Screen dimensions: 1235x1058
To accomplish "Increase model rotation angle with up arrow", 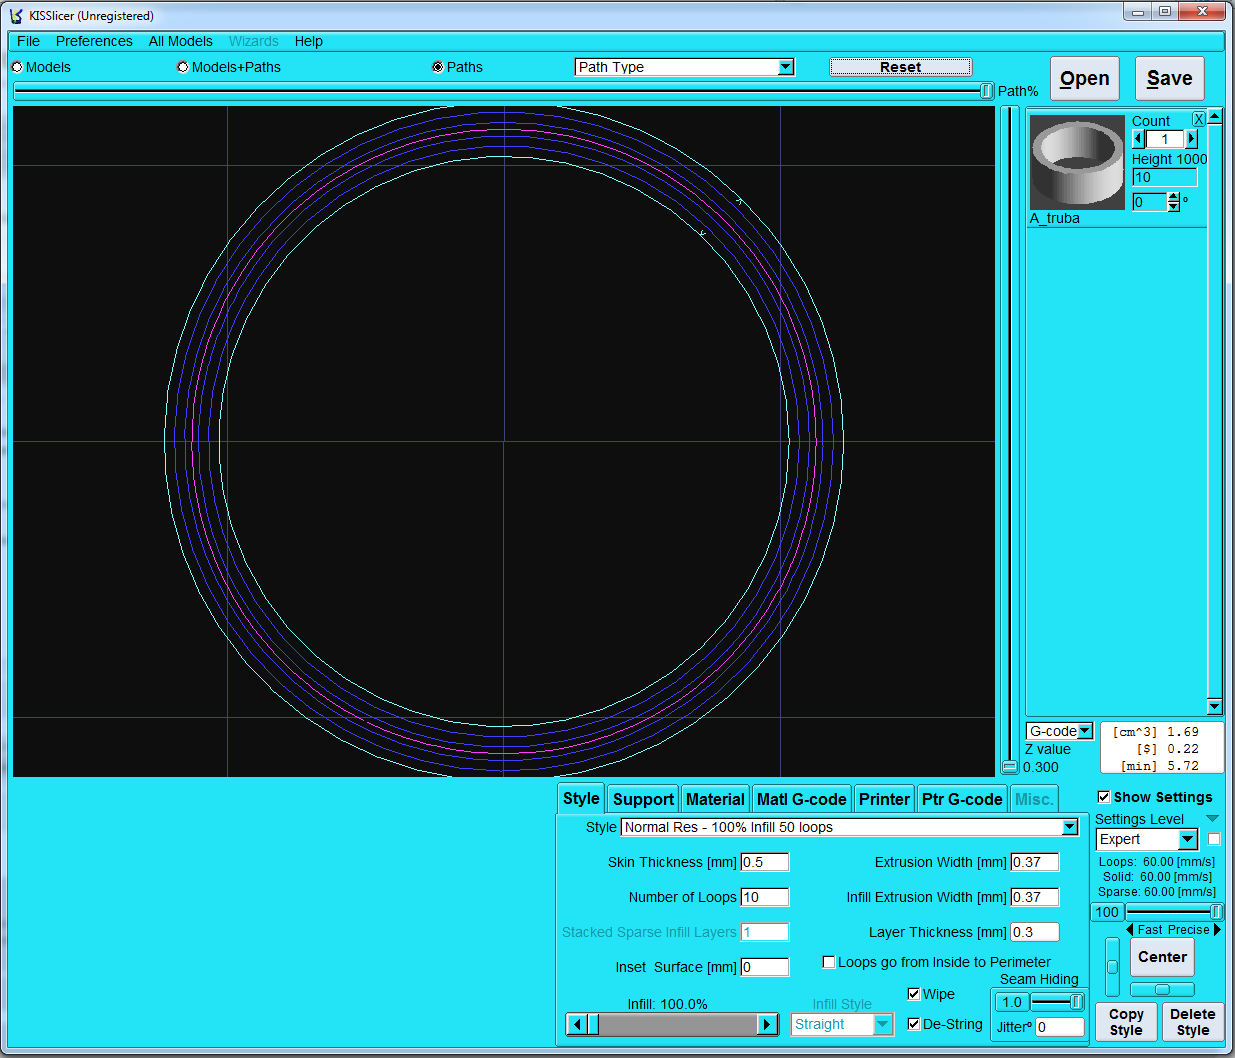I will click(x=1174, y=197).
